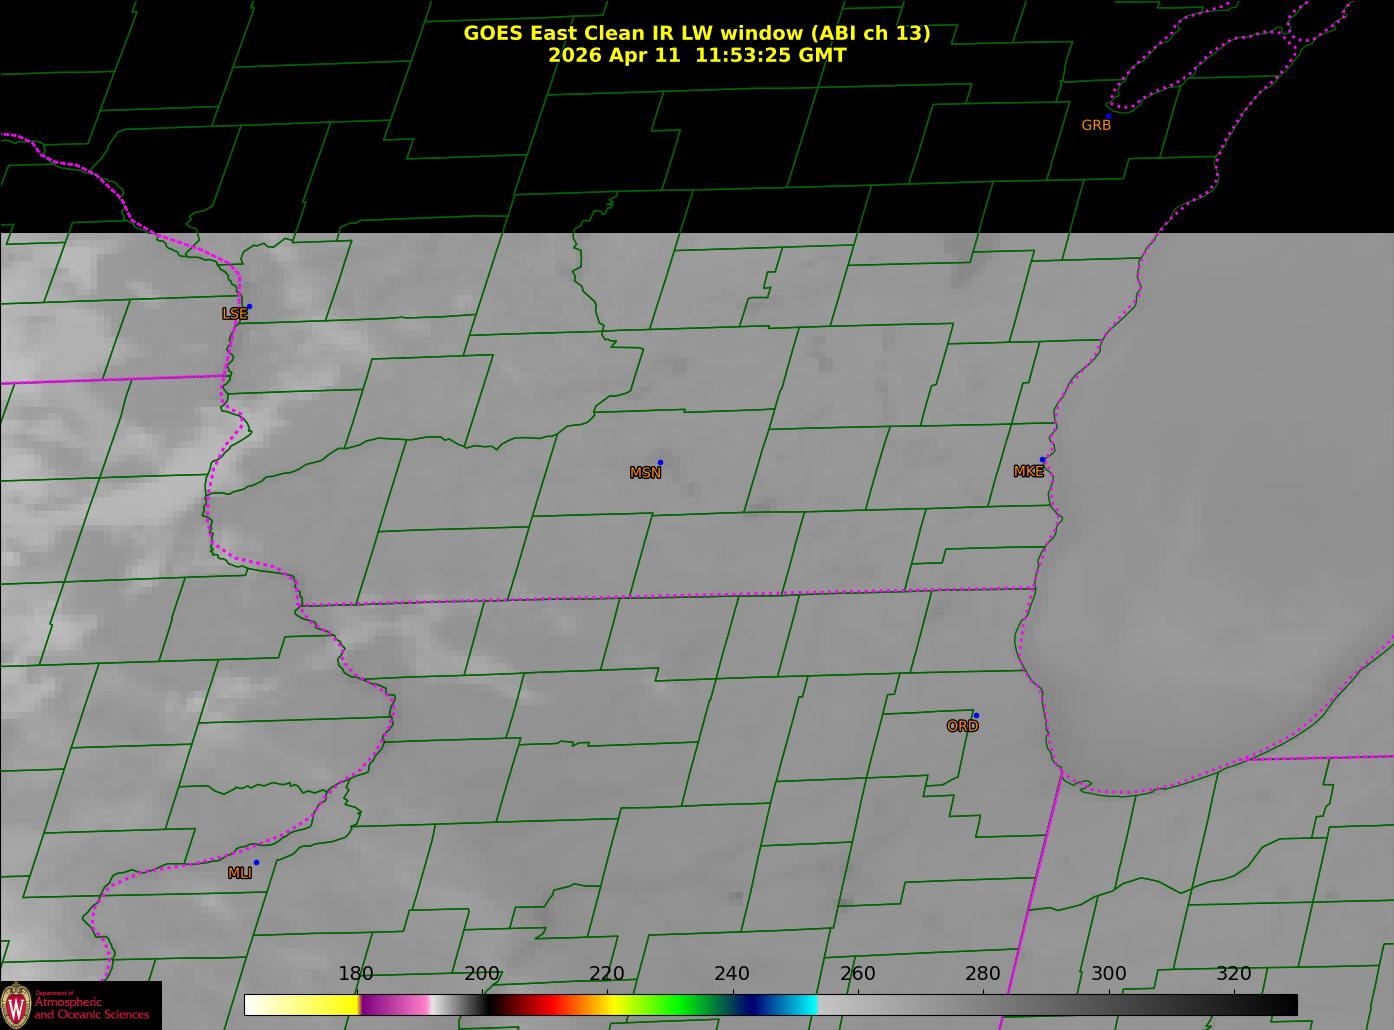Click the 280 tick label on colorbar
The height and width of the screenshot is (1030, 1394).
pos(982,974)
